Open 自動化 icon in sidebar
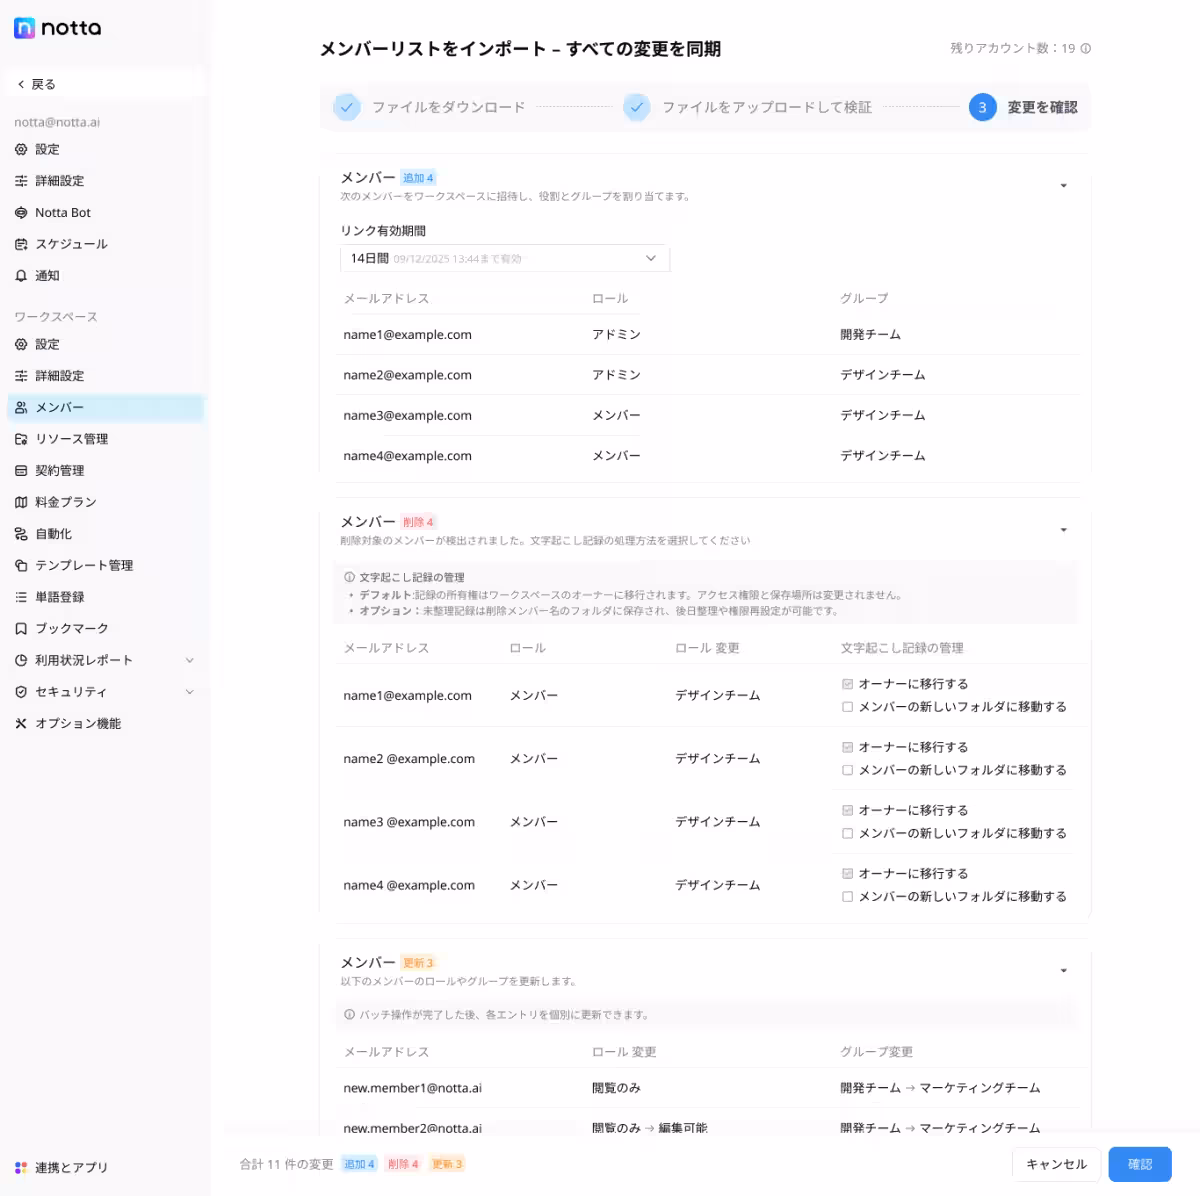The width and height of the screenshot is (1200, 1196). (21, 534)
